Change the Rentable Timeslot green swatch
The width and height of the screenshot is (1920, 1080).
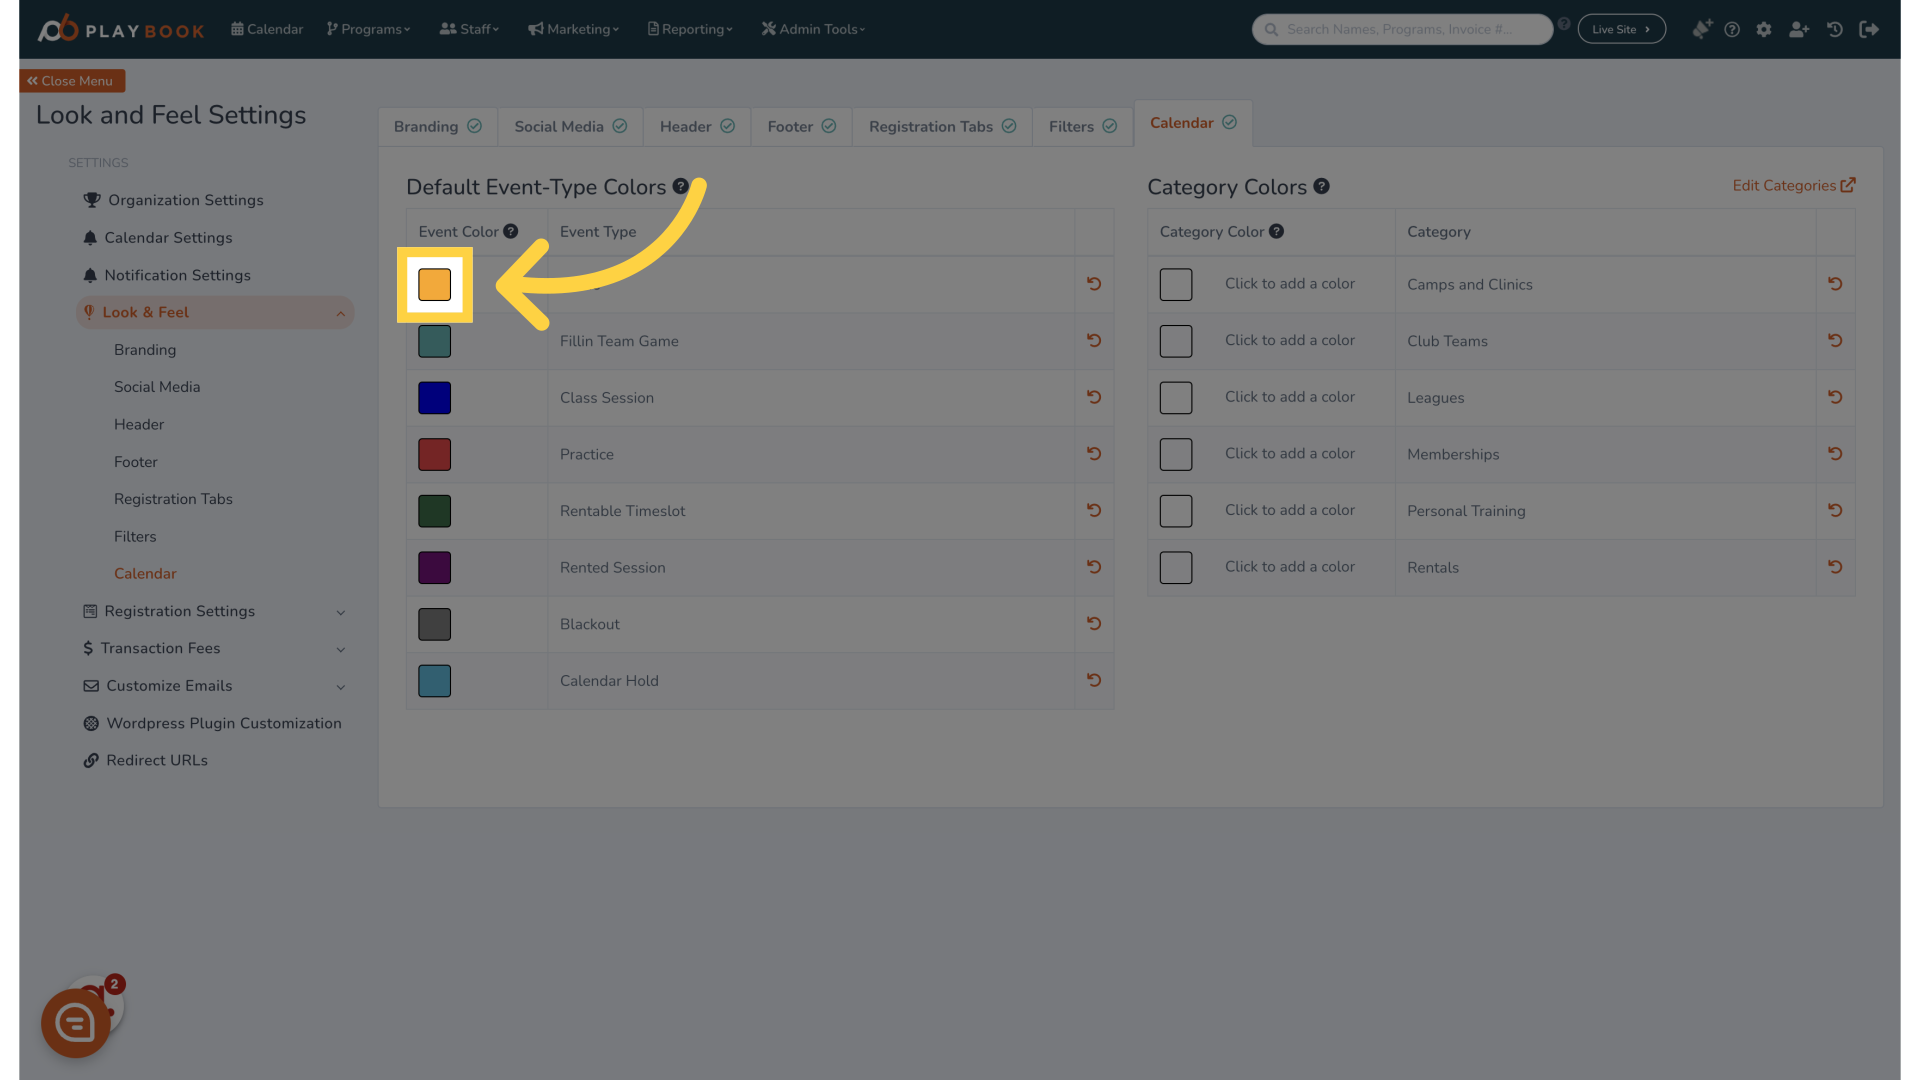(x=434, y=511)
